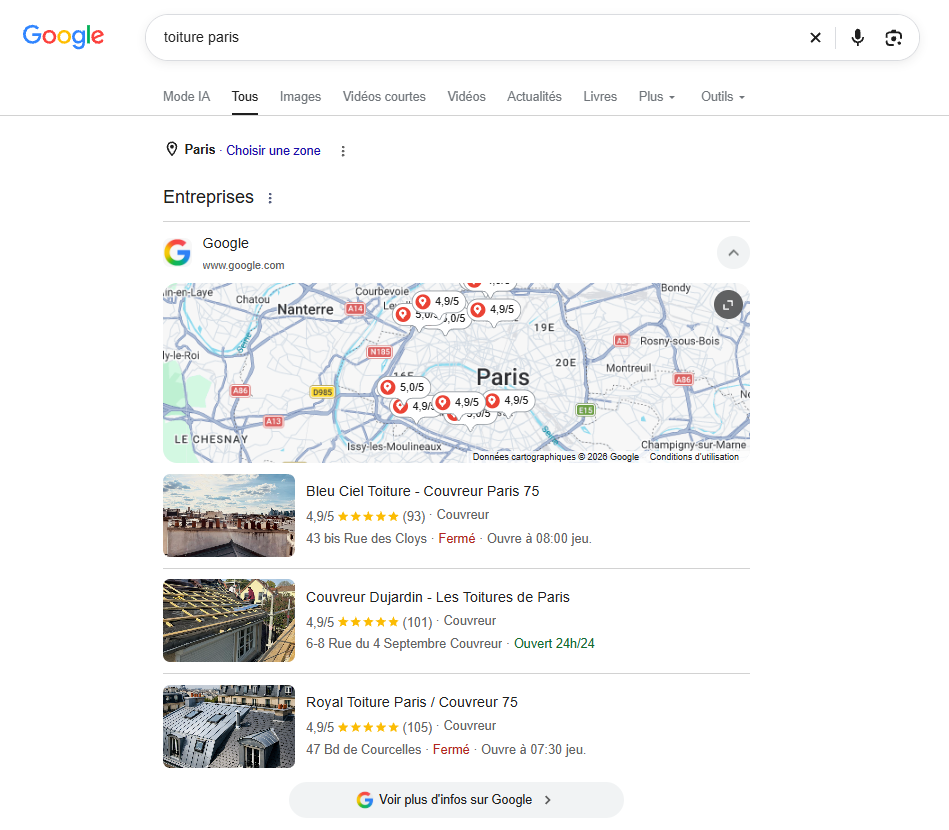Click the 5,0/5 map pin near 16E

coord(403,387)
